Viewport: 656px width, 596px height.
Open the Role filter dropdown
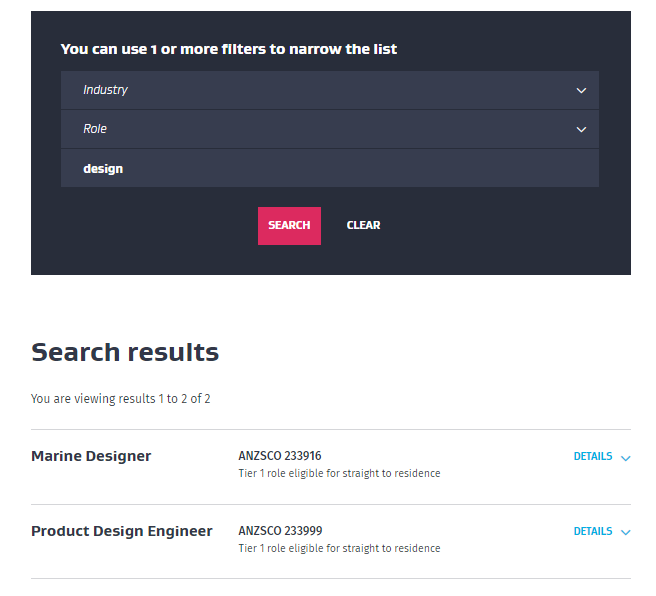coord(329,129)
